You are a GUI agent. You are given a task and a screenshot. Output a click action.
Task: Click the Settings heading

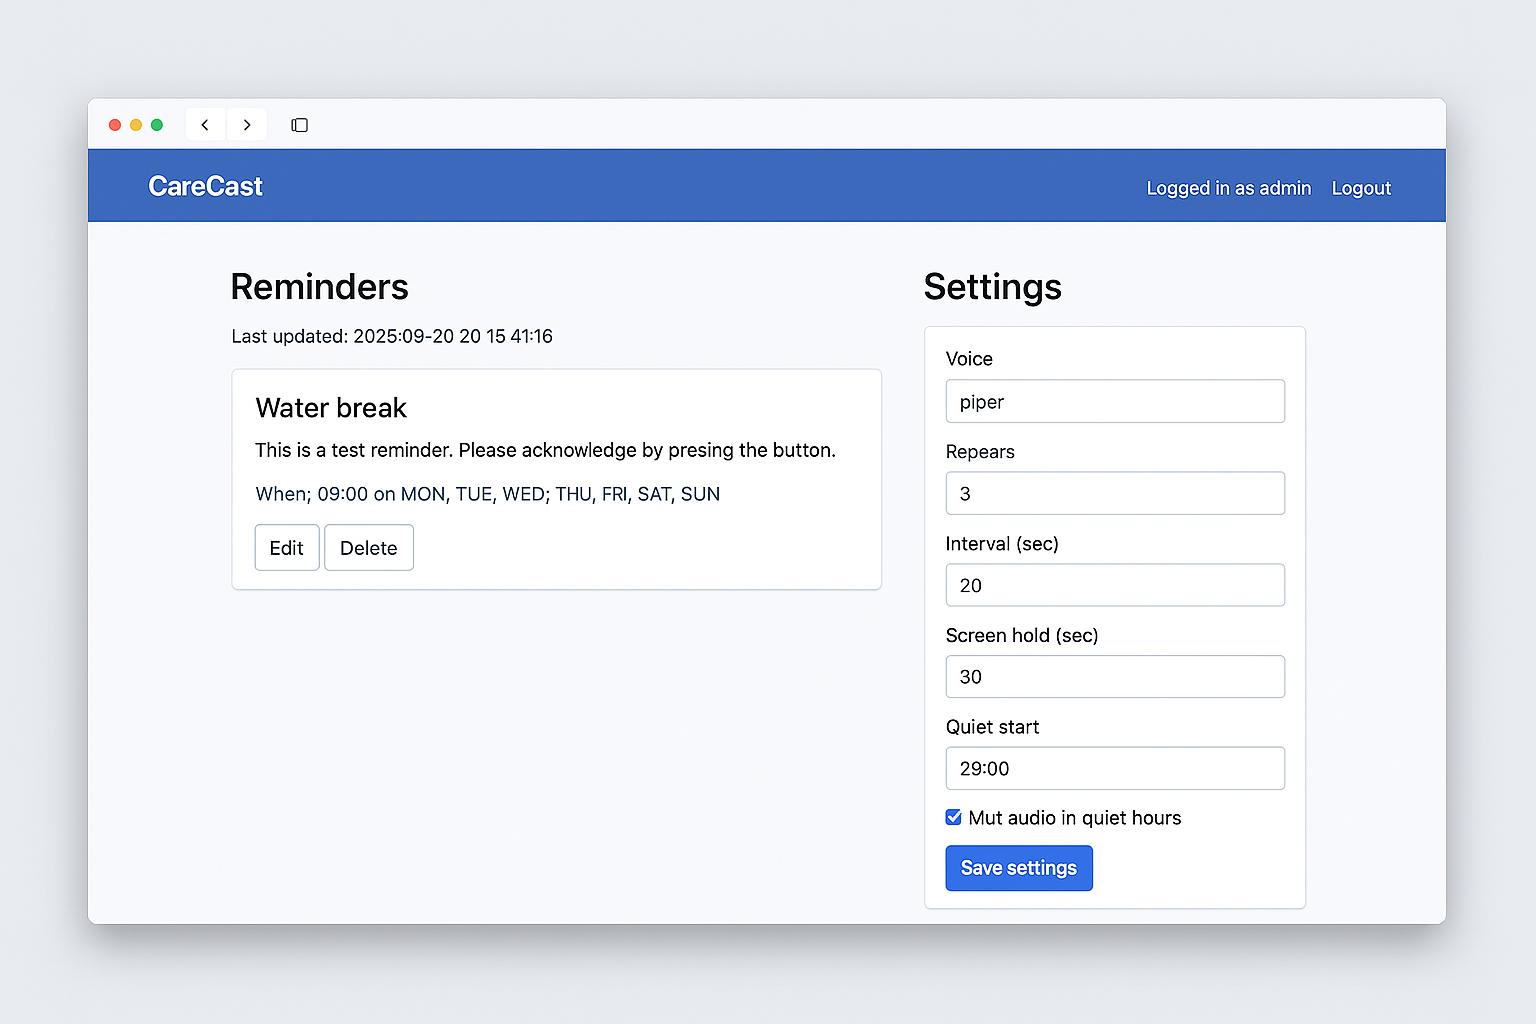click(993, 287)
